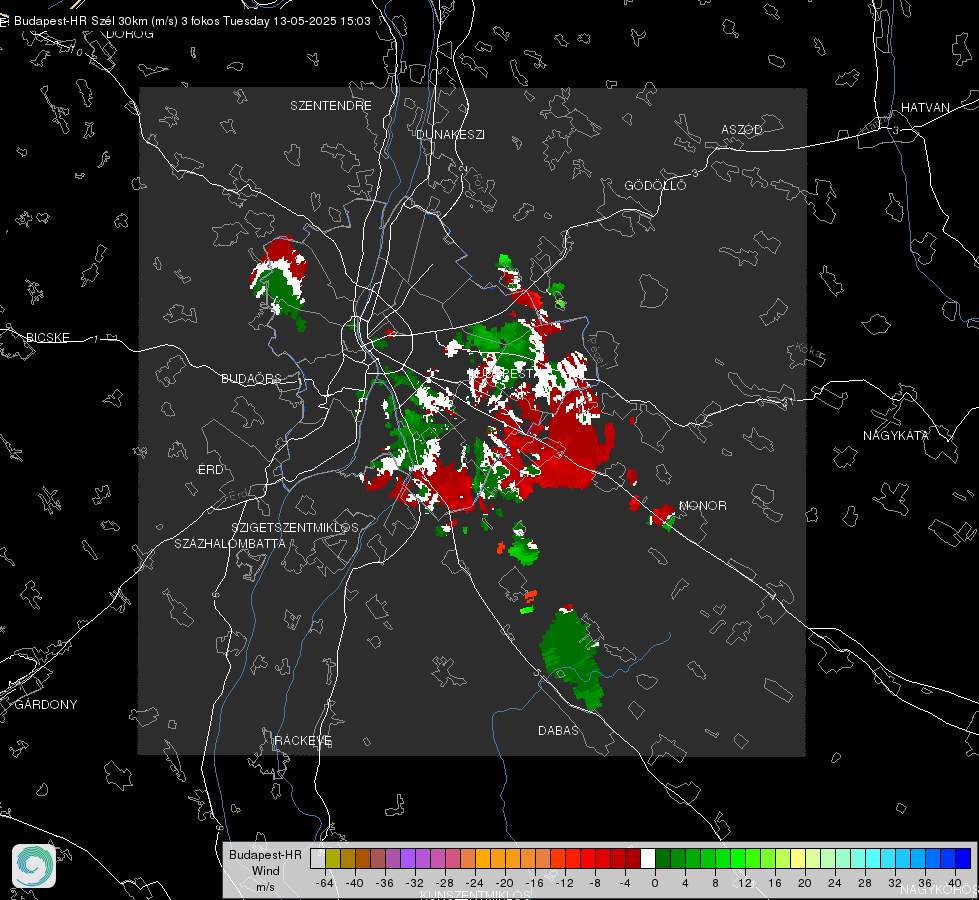Viewport: 979px width, 900px height.
Task: Pick the light gray swatch at the legend's left end
Action: click(x=317, y=858)
